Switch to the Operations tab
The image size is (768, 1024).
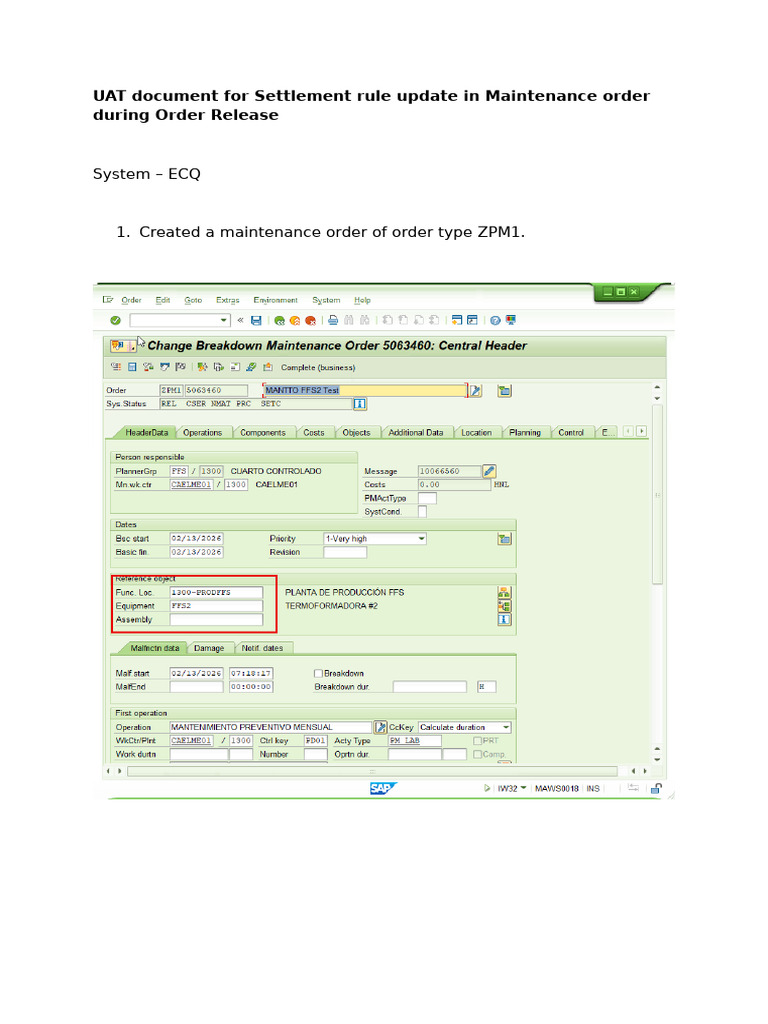[202, 432]
